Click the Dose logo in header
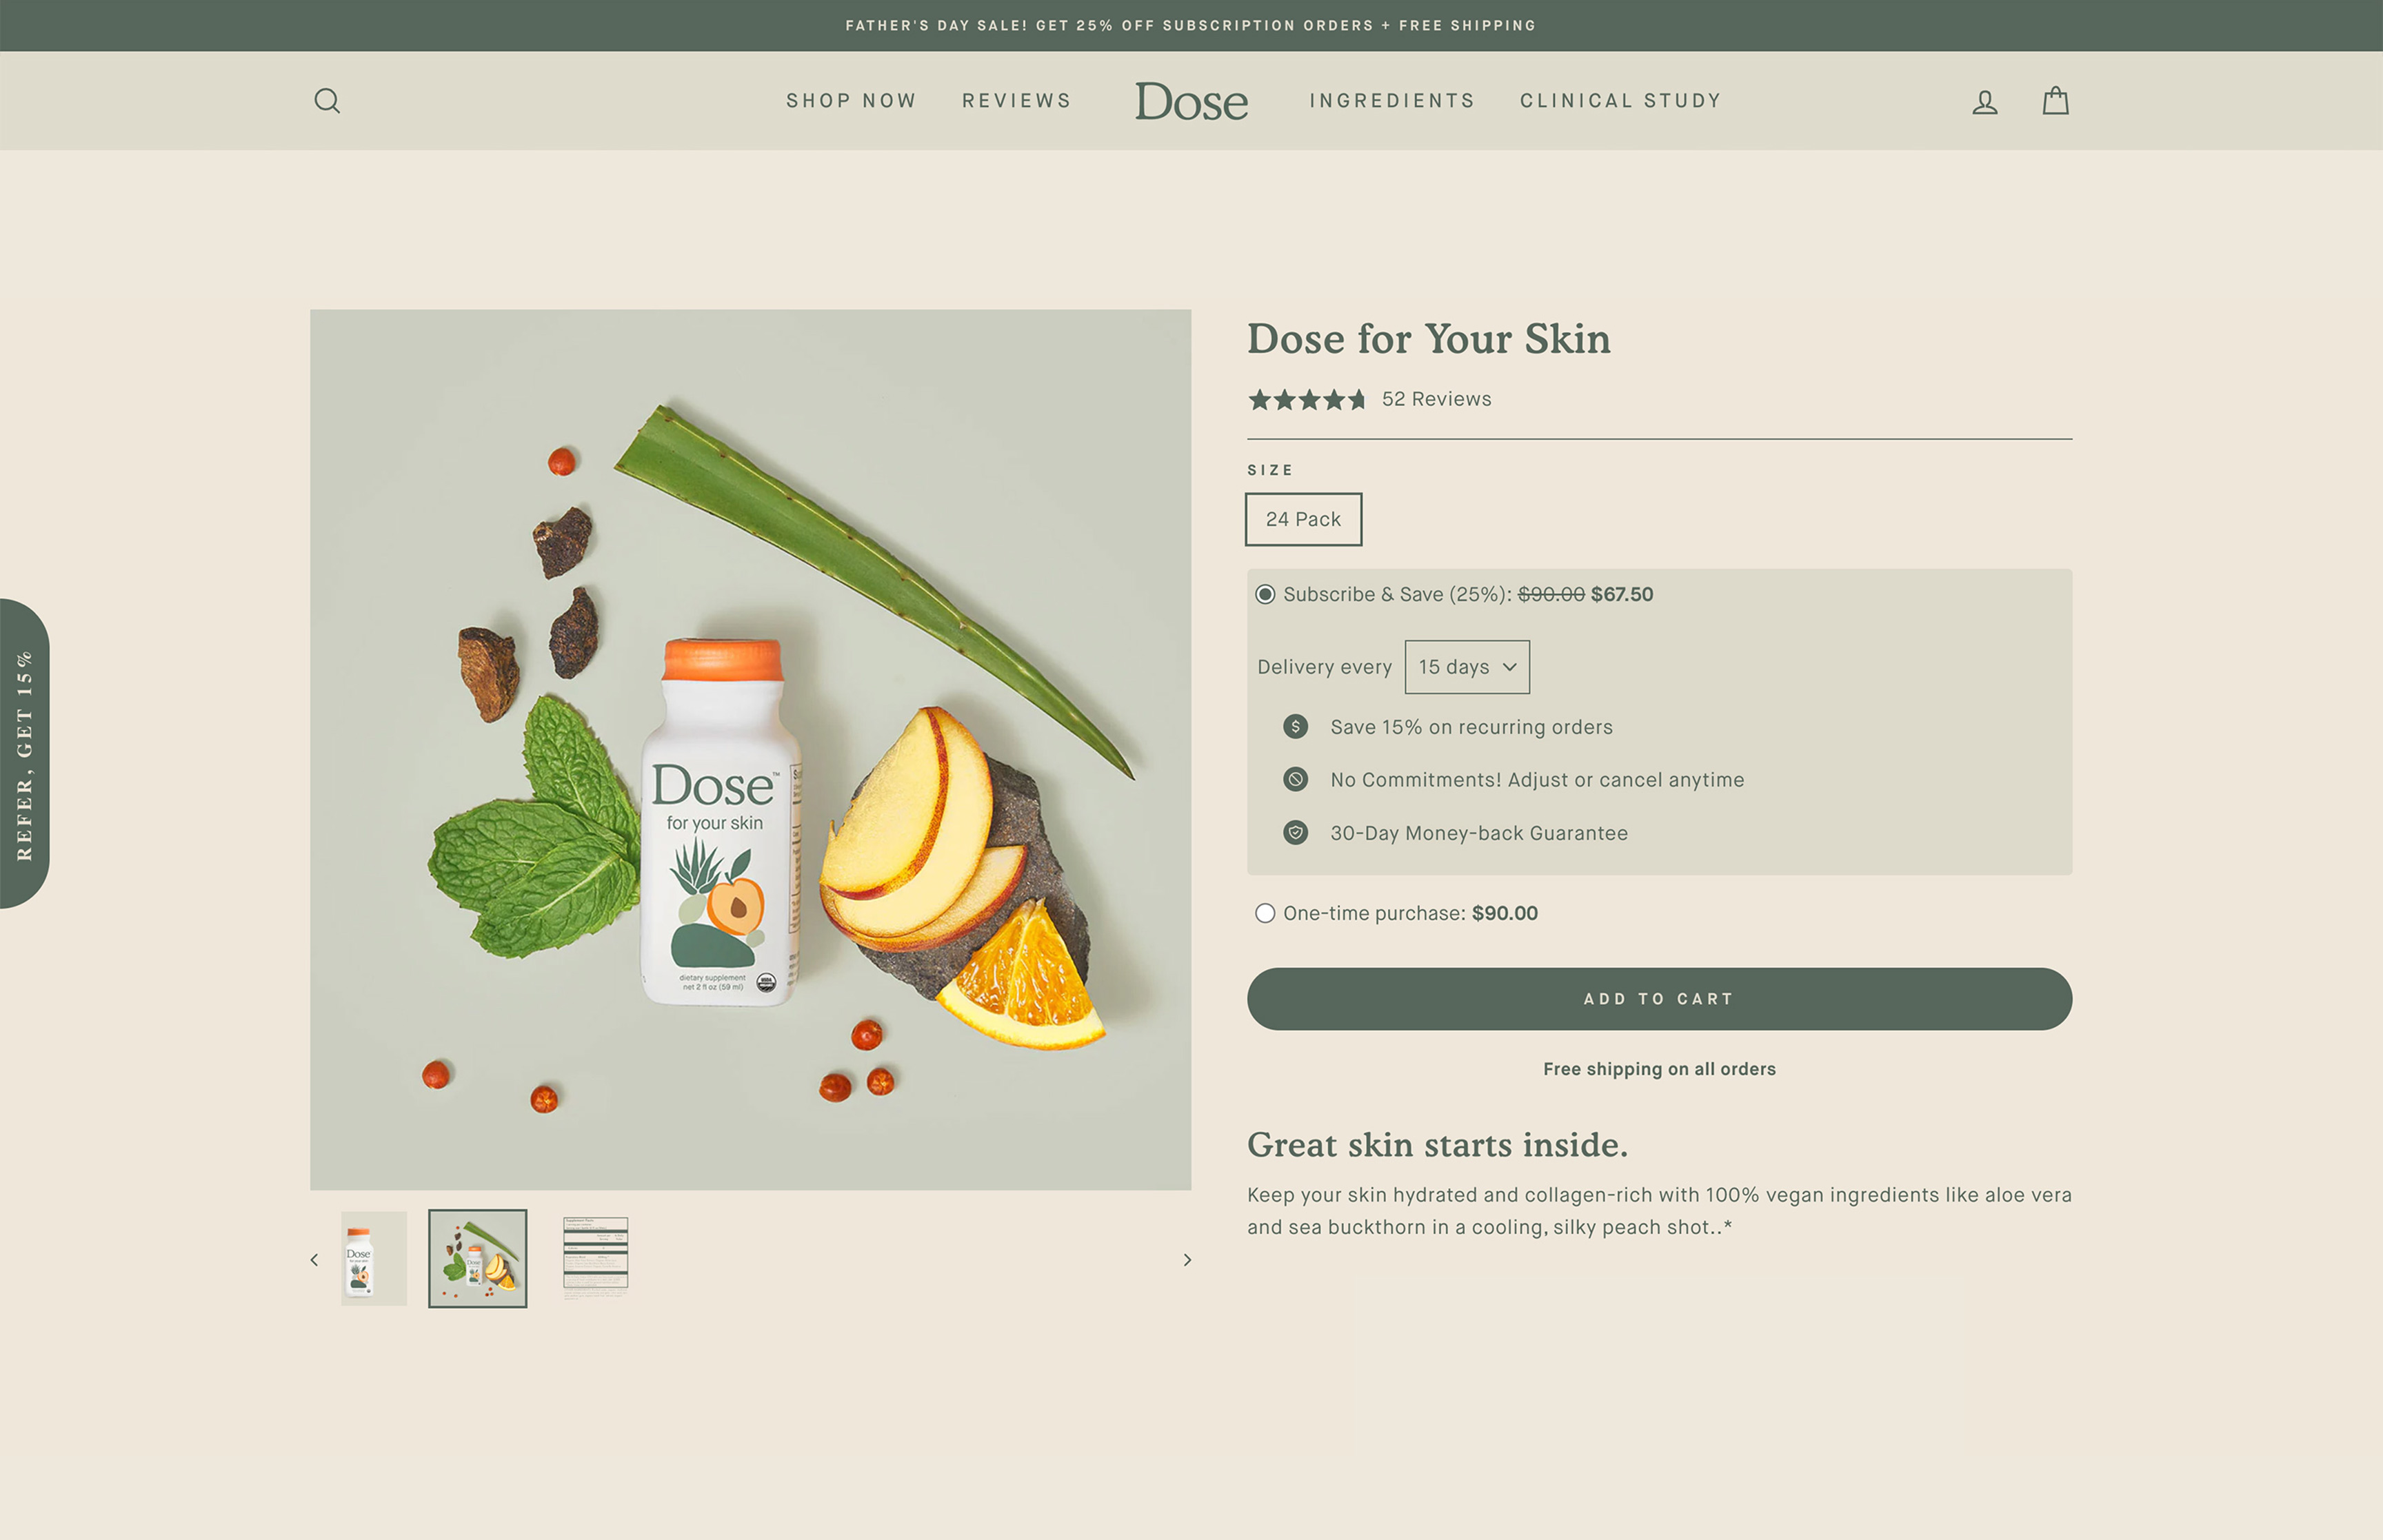 1191,101
